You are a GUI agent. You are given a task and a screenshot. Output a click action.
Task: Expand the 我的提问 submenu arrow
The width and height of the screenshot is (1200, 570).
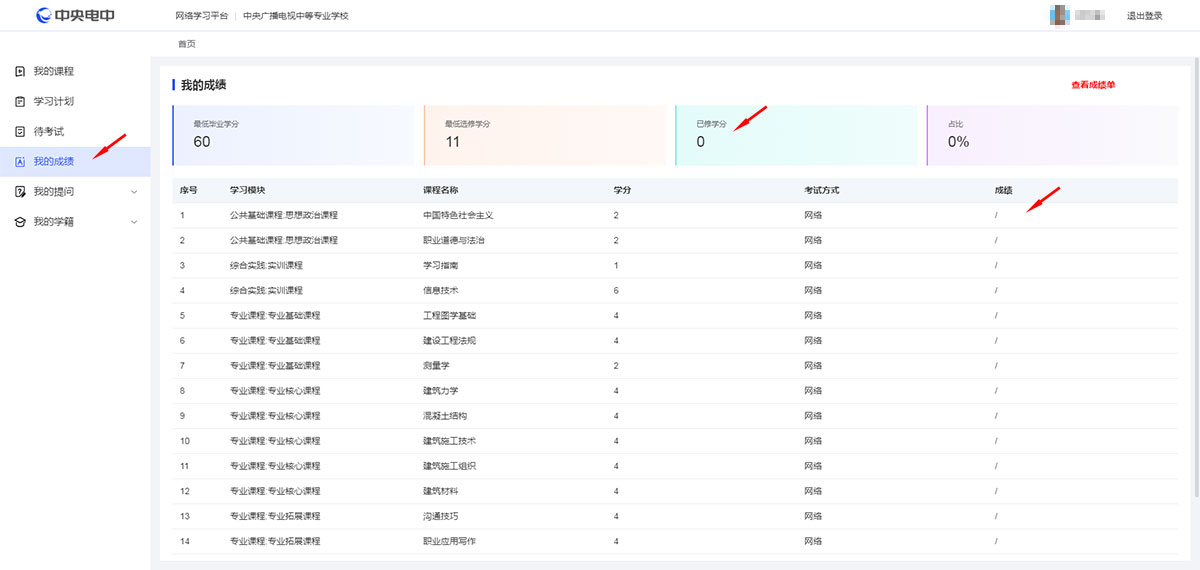pos(134,191)
